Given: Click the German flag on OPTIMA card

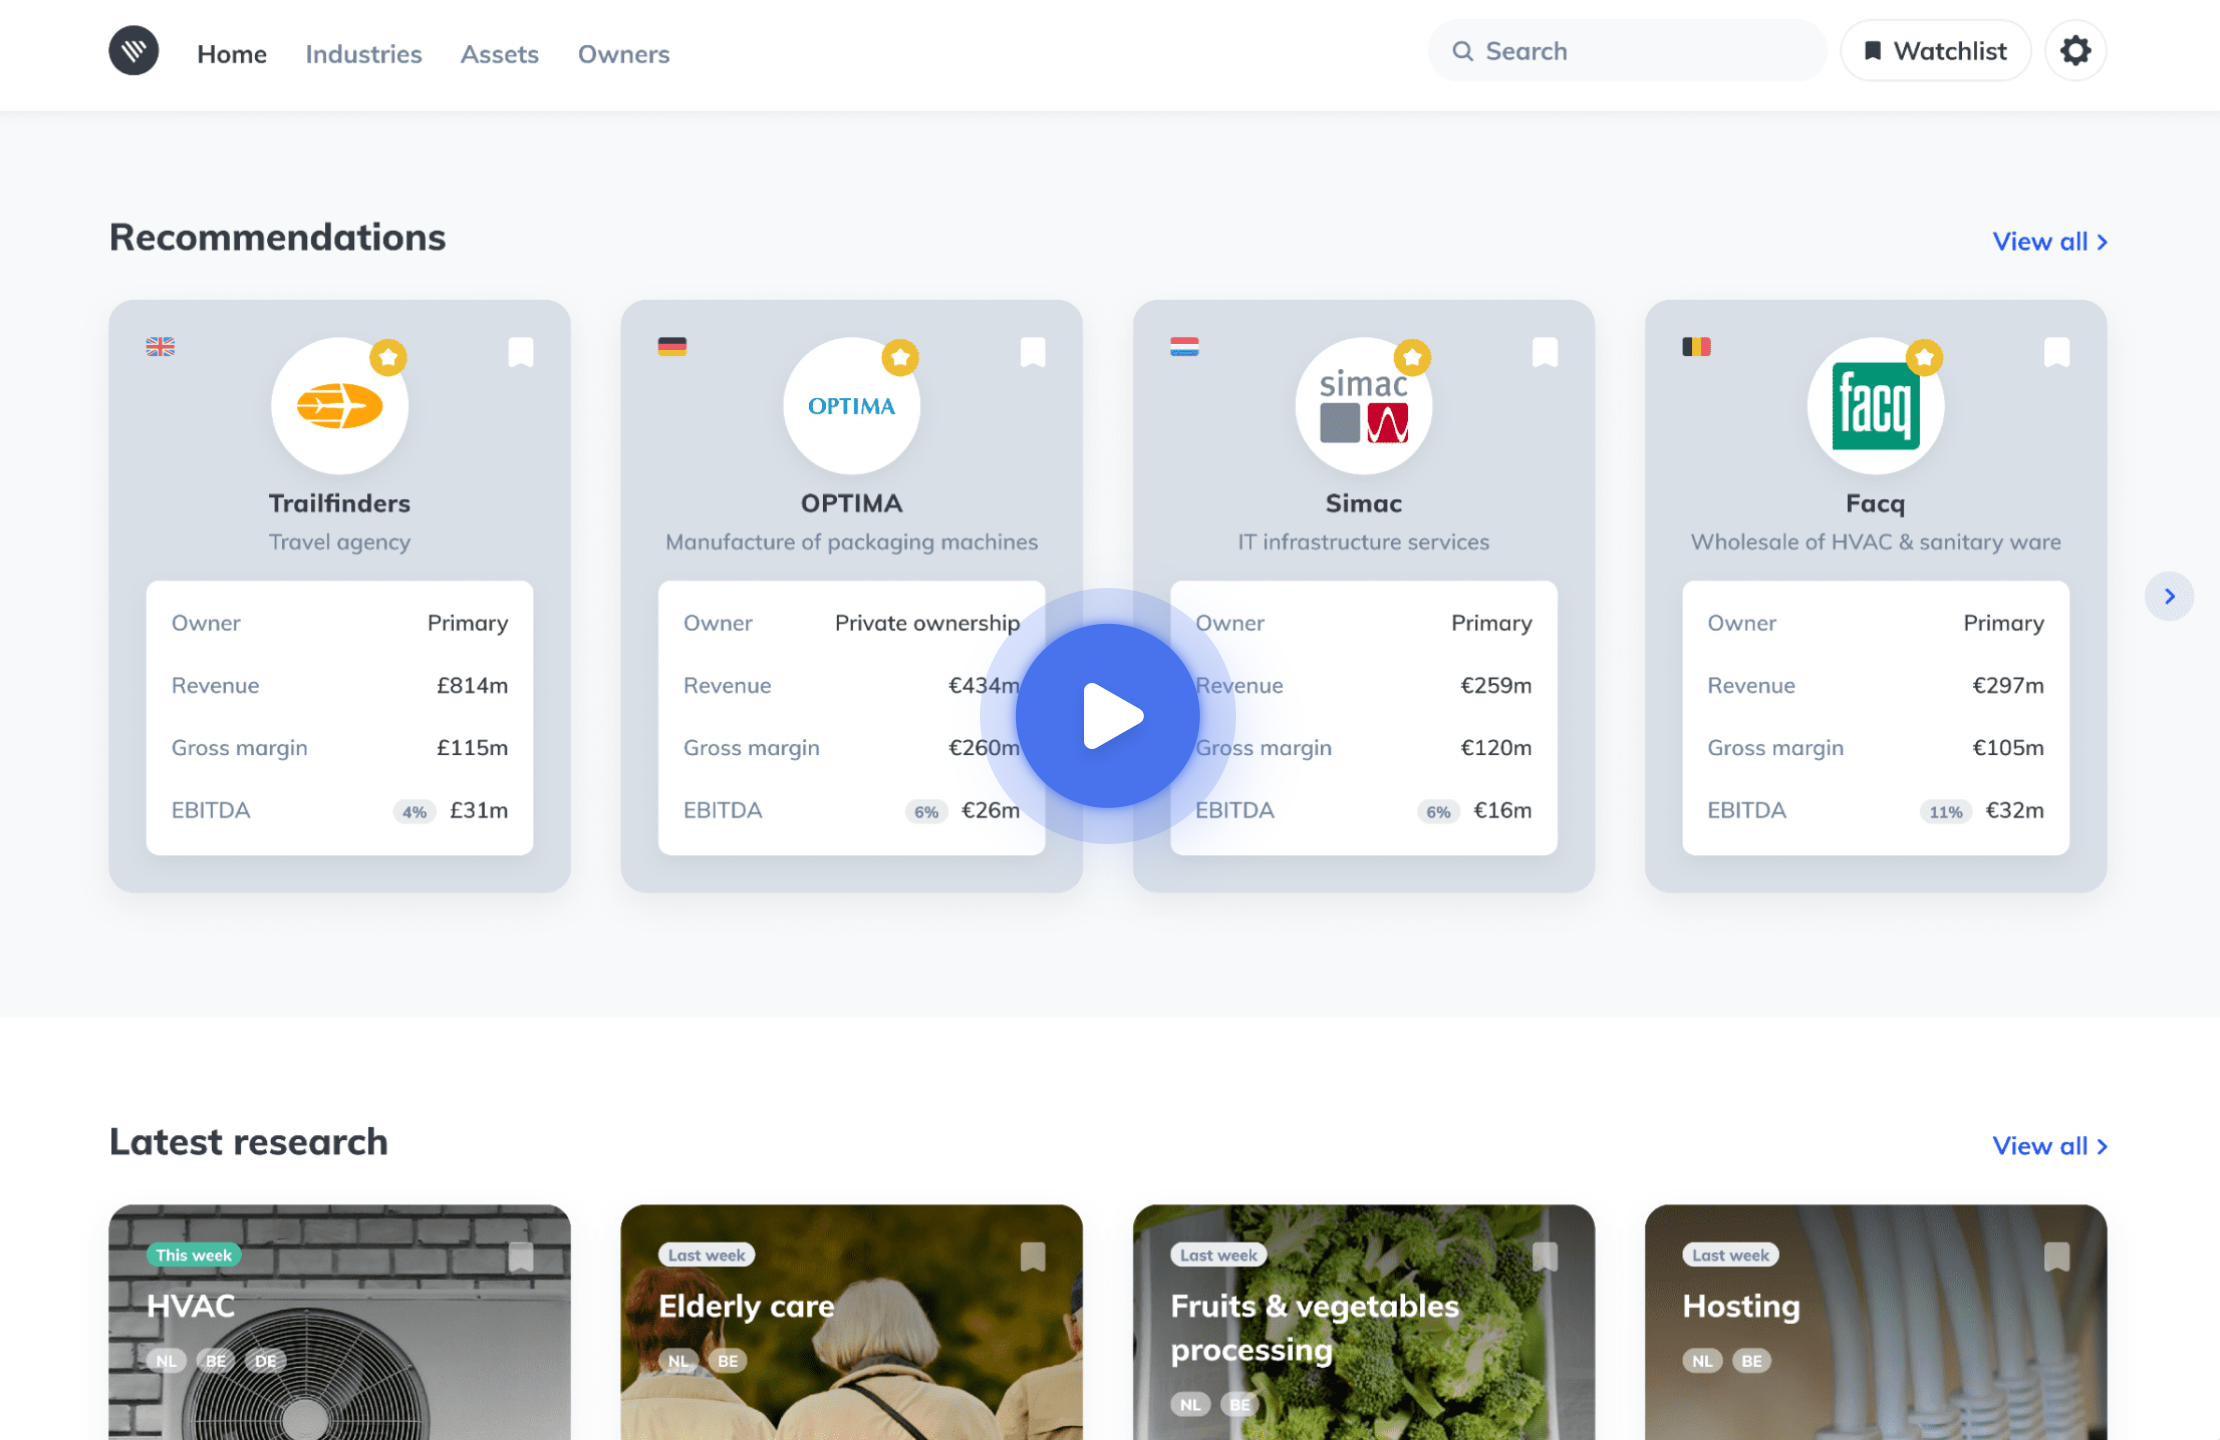Looking at the screenshot, I should coord(672,347).
